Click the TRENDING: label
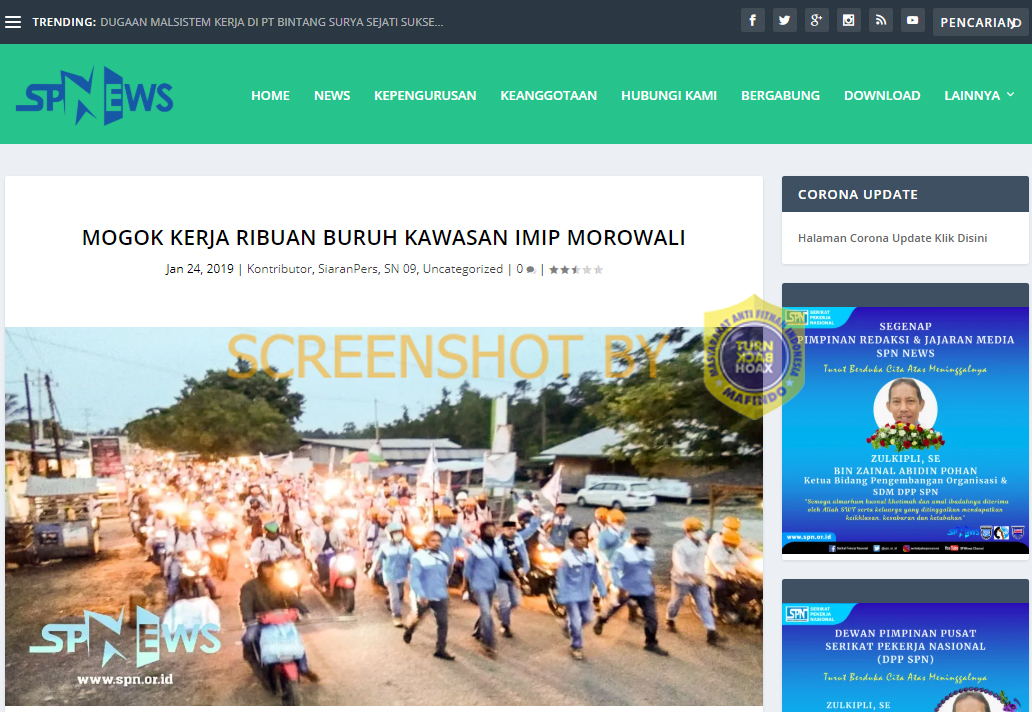This screenshot has width=1032, height=712. pyautogui.click(x=64, y=22)
